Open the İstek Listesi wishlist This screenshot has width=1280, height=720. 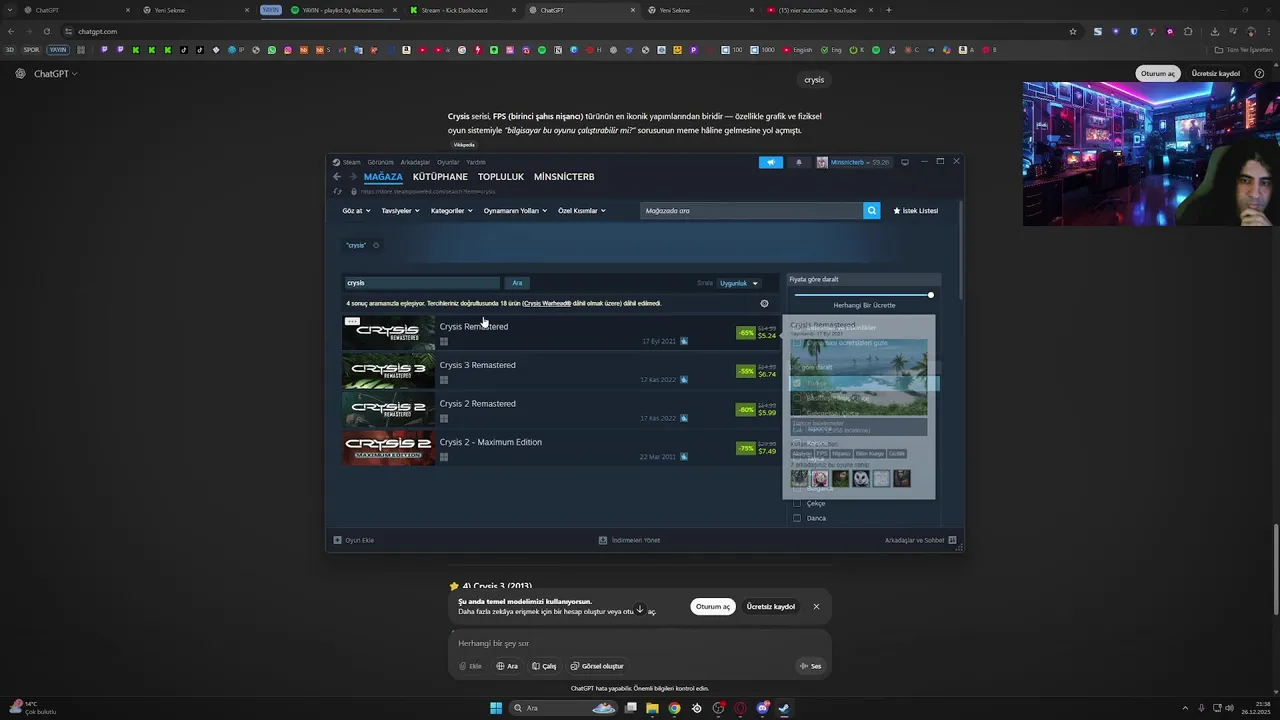click(x=915, y=211)
